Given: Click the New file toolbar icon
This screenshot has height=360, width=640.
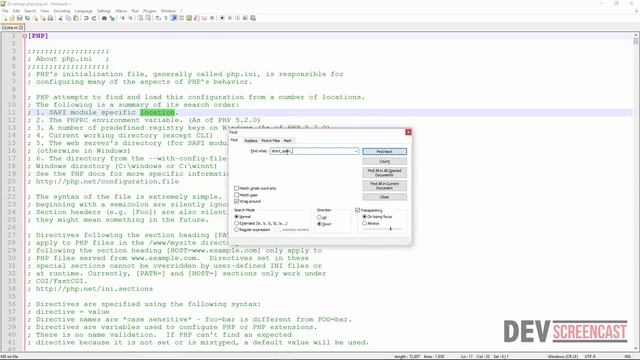Looking at the screenshot, I should [x=5, y=18].
